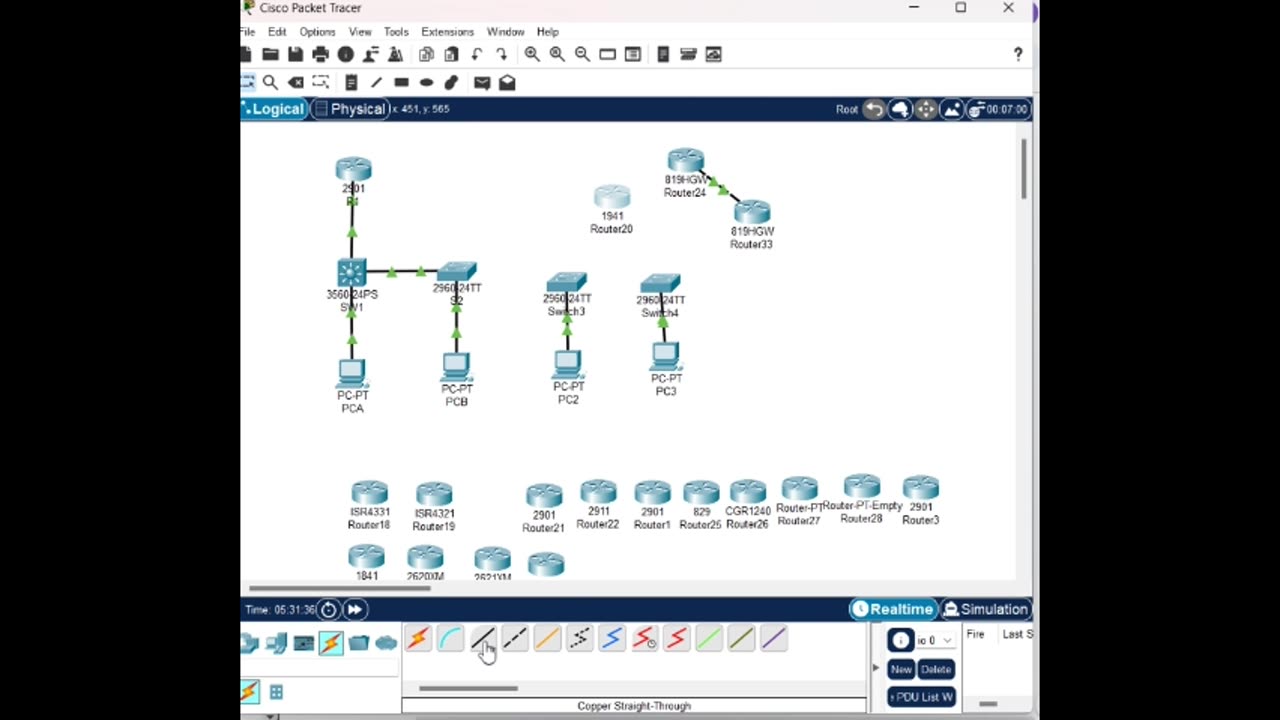Viewport: 1280px width, 720px height.
Task: Click the Paste icon in toolbar
Action: 452,54
